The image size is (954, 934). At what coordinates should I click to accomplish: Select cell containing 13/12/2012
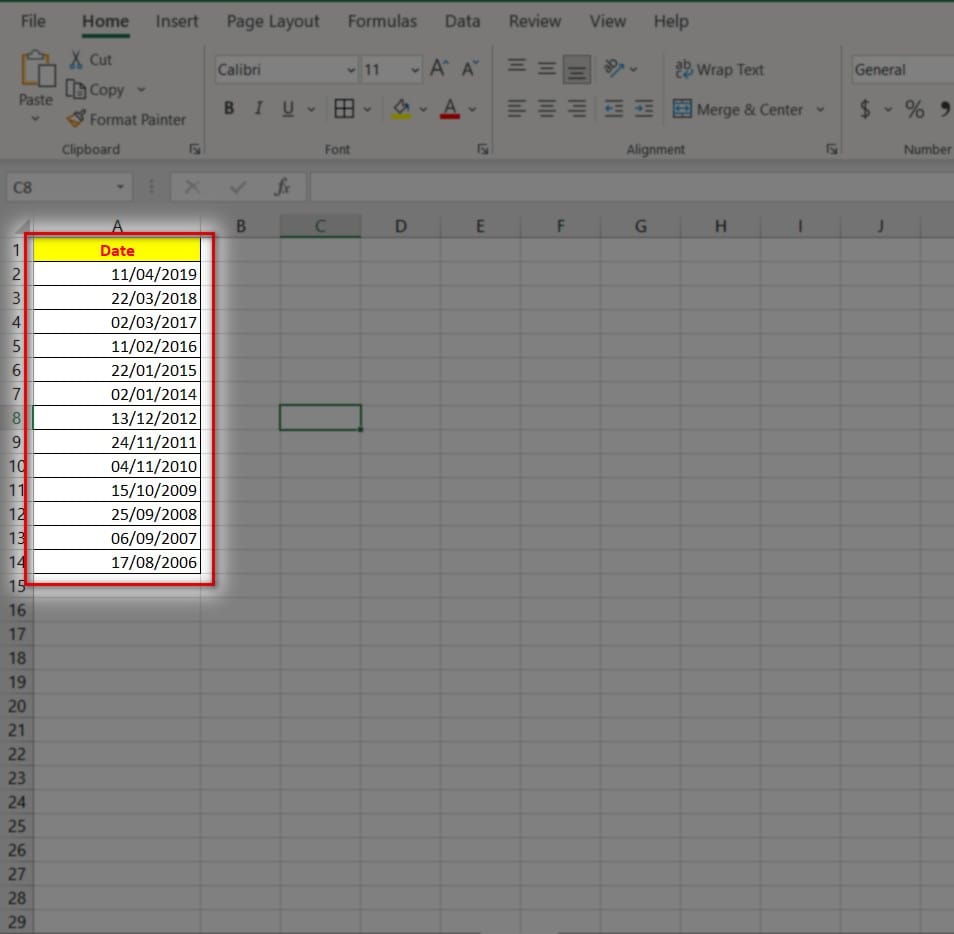[x=117, y=418]
